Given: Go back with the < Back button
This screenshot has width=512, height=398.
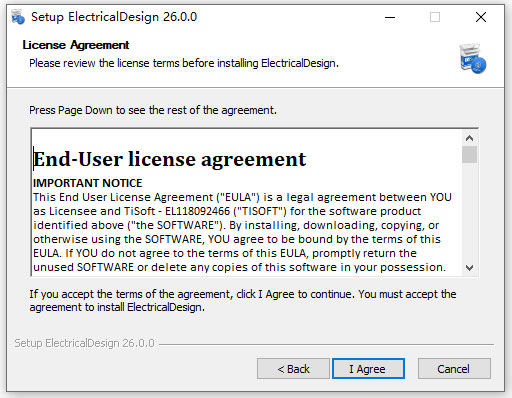Looking at the screenshot, I should click(x=293, y=369).
